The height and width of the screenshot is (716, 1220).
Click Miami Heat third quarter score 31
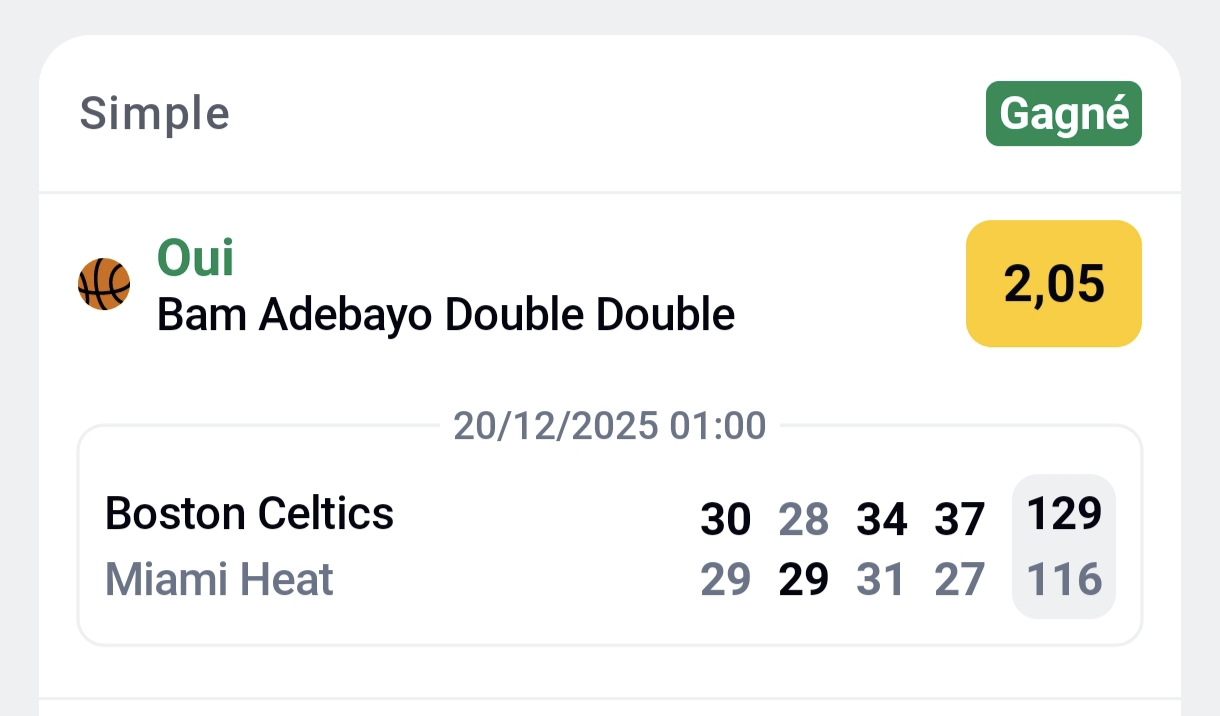pyautogui.click(x=881, y=580)
